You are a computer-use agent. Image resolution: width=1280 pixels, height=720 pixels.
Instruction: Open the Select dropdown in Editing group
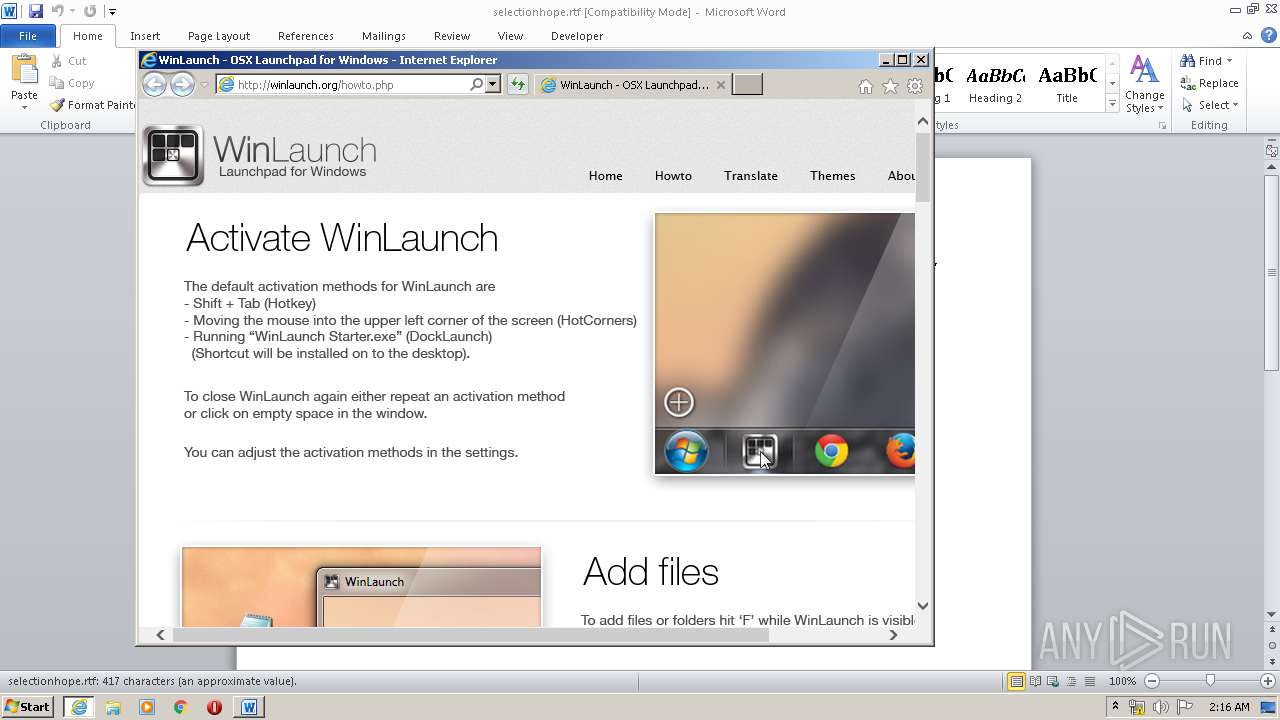pyautogui.click(x=1209, y=105)
